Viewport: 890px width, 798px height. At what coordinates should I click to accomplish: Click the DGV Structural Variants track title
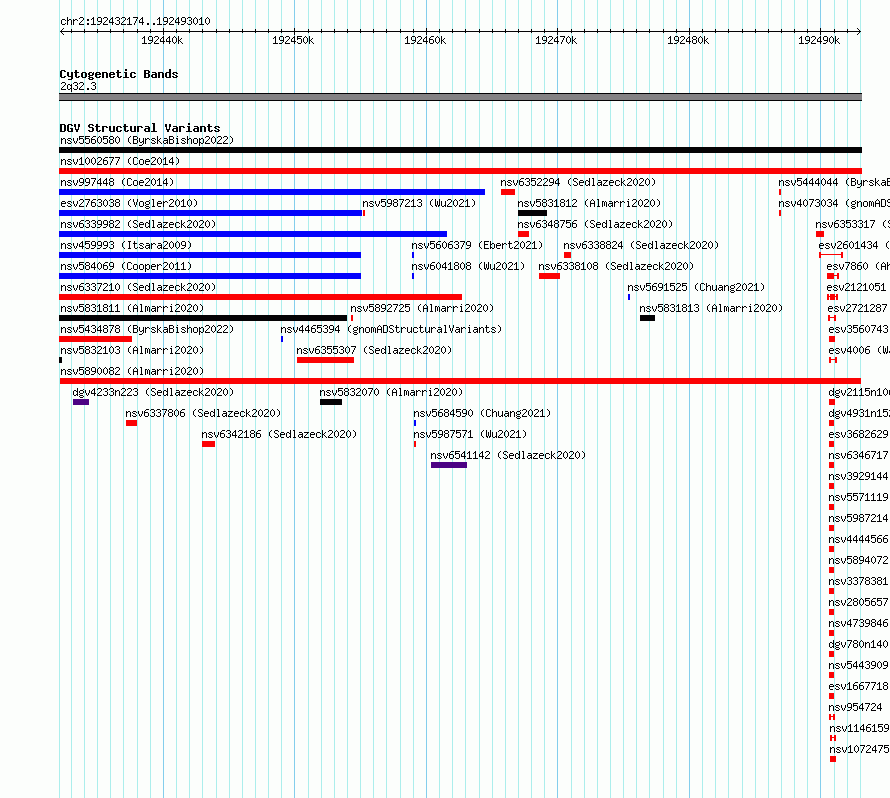pos(140,128)
